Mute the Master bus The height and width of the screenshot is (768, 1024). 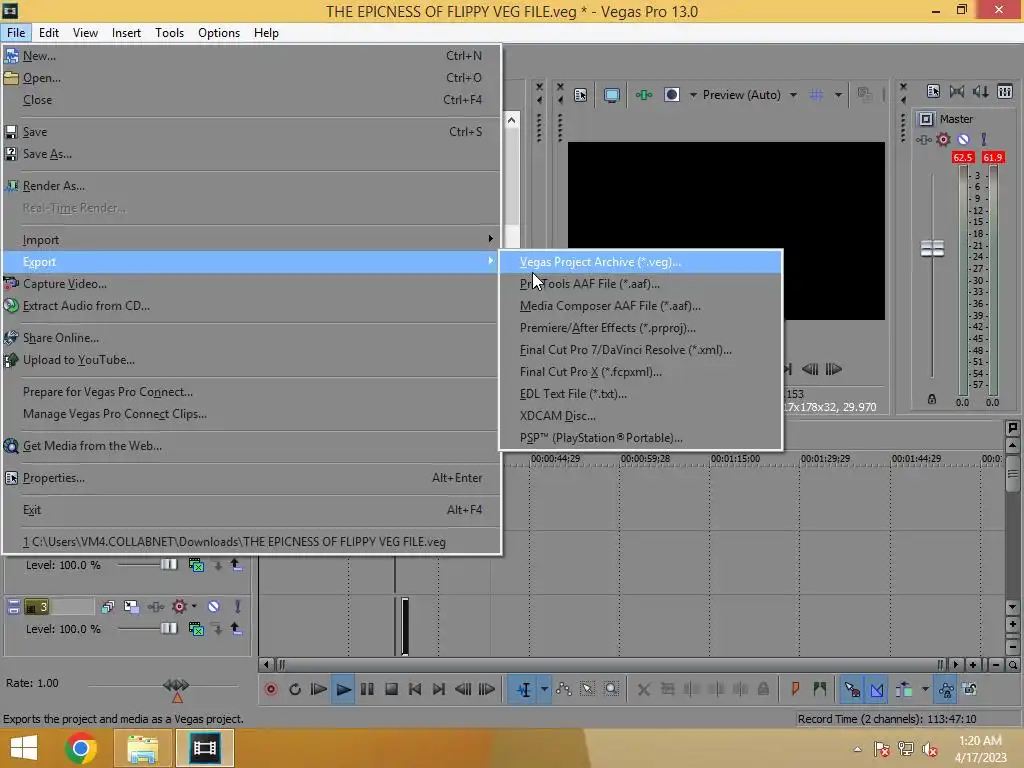963,140
